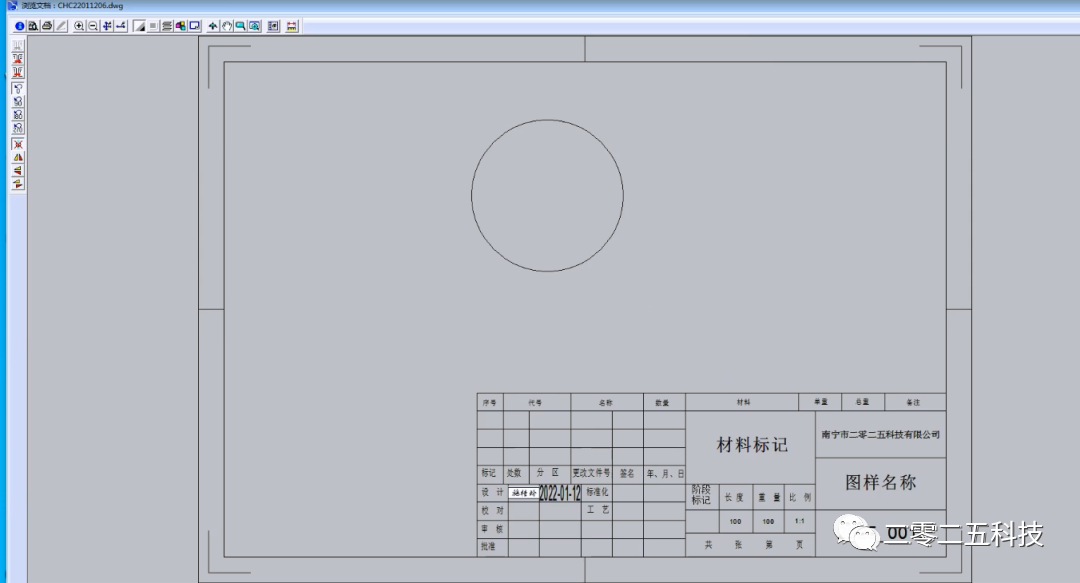The height and width of the screenshot is (583, 1080).
Task: Click the multicolor layers icon
Action: click(x=181, y=26)
